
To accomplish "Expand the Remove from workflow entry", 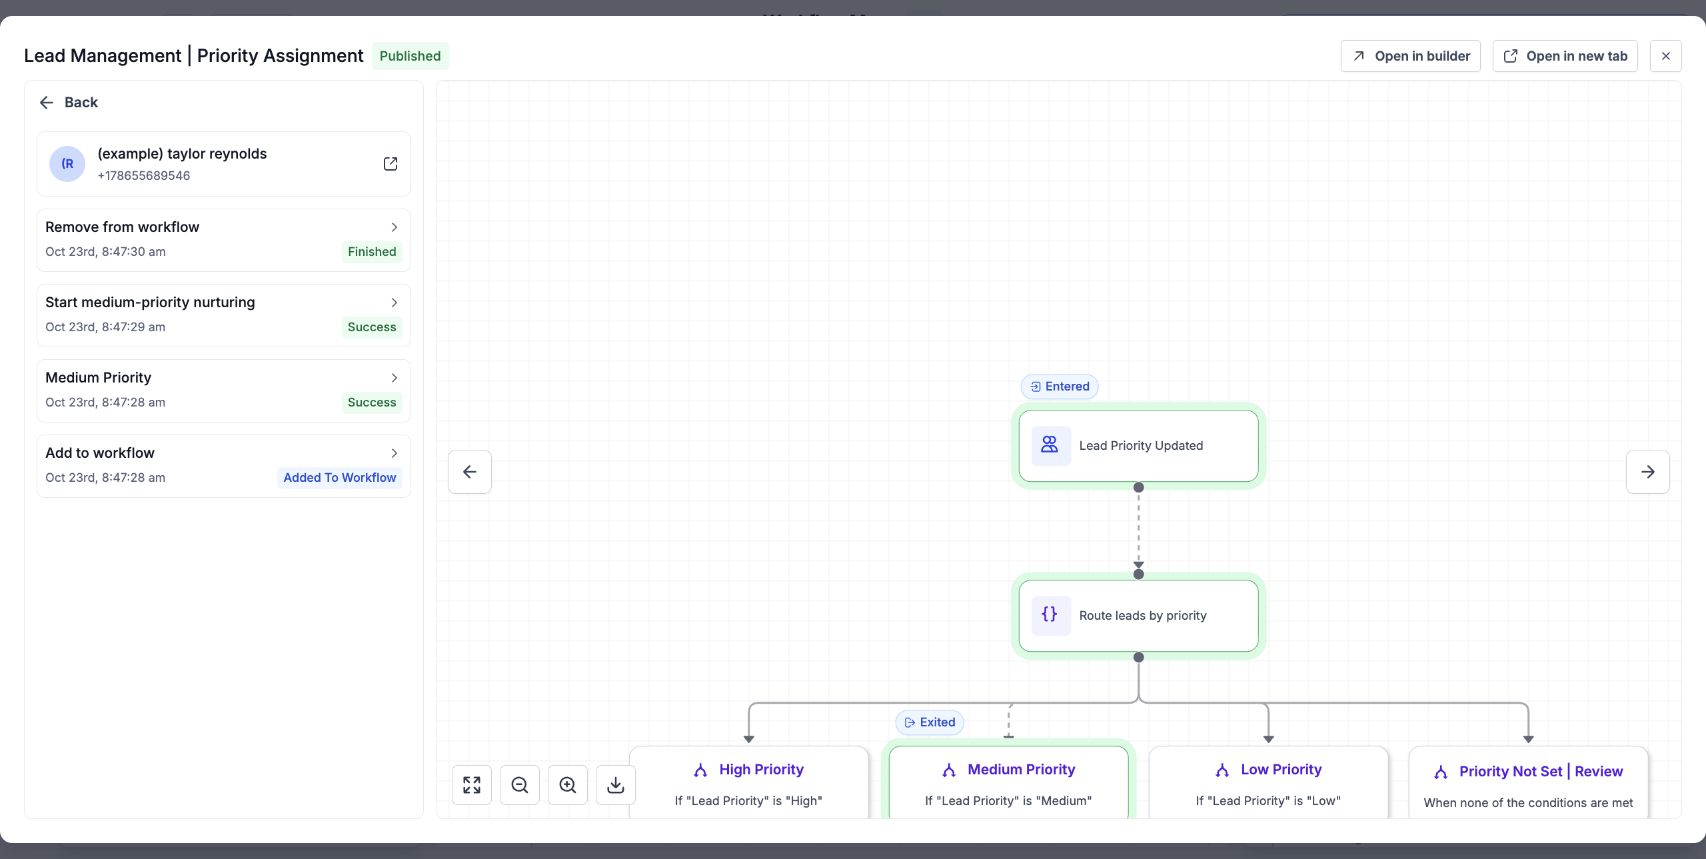I will coord(394,227).
